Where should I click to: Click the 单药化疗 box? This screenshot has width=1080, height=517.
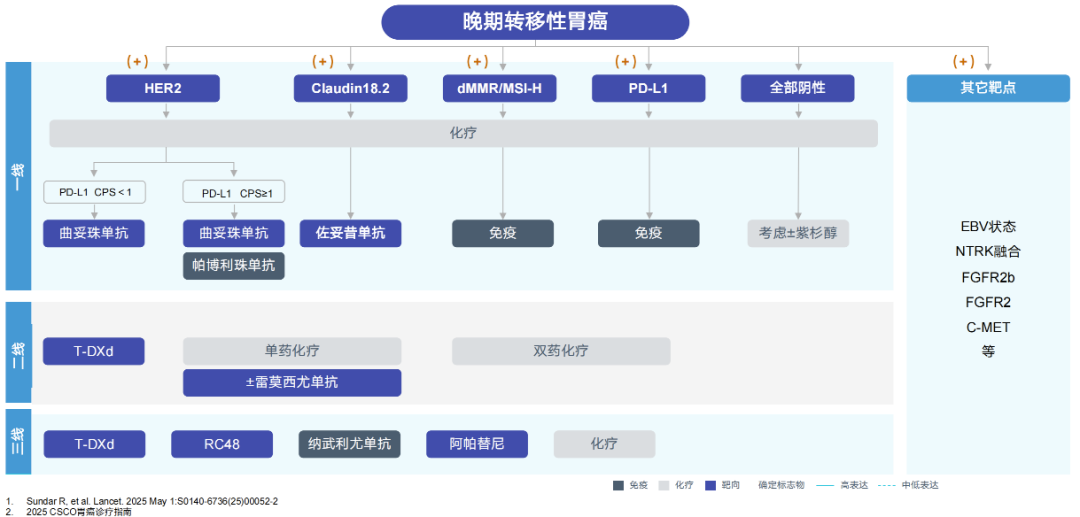coord(292,351)
